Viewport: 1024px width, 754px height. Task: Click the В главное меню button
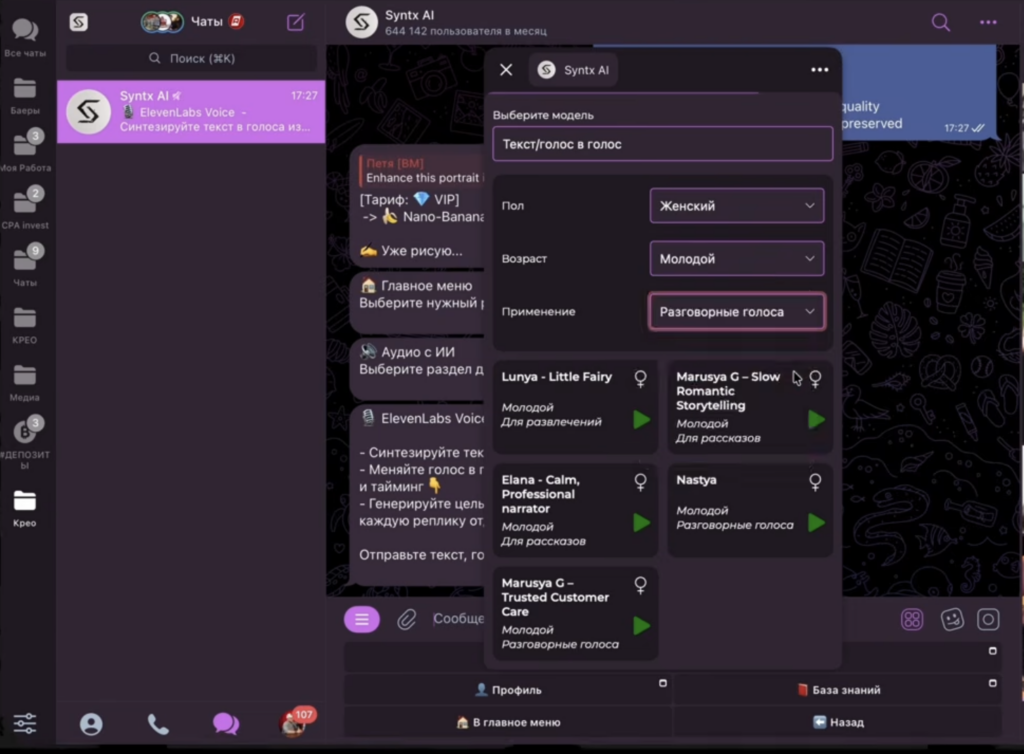click(x=508, y=723)
